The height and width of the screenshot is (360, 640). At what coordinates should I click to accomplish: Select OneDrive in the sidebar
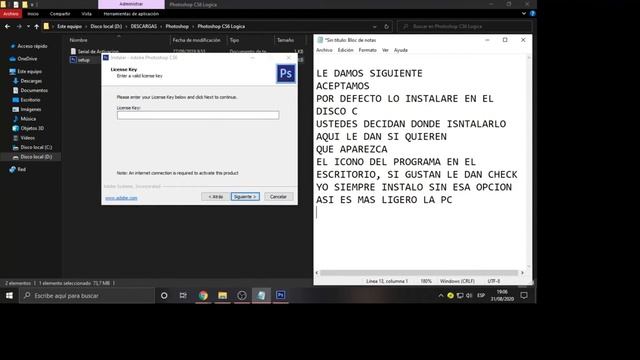click(x=27, y=59)
